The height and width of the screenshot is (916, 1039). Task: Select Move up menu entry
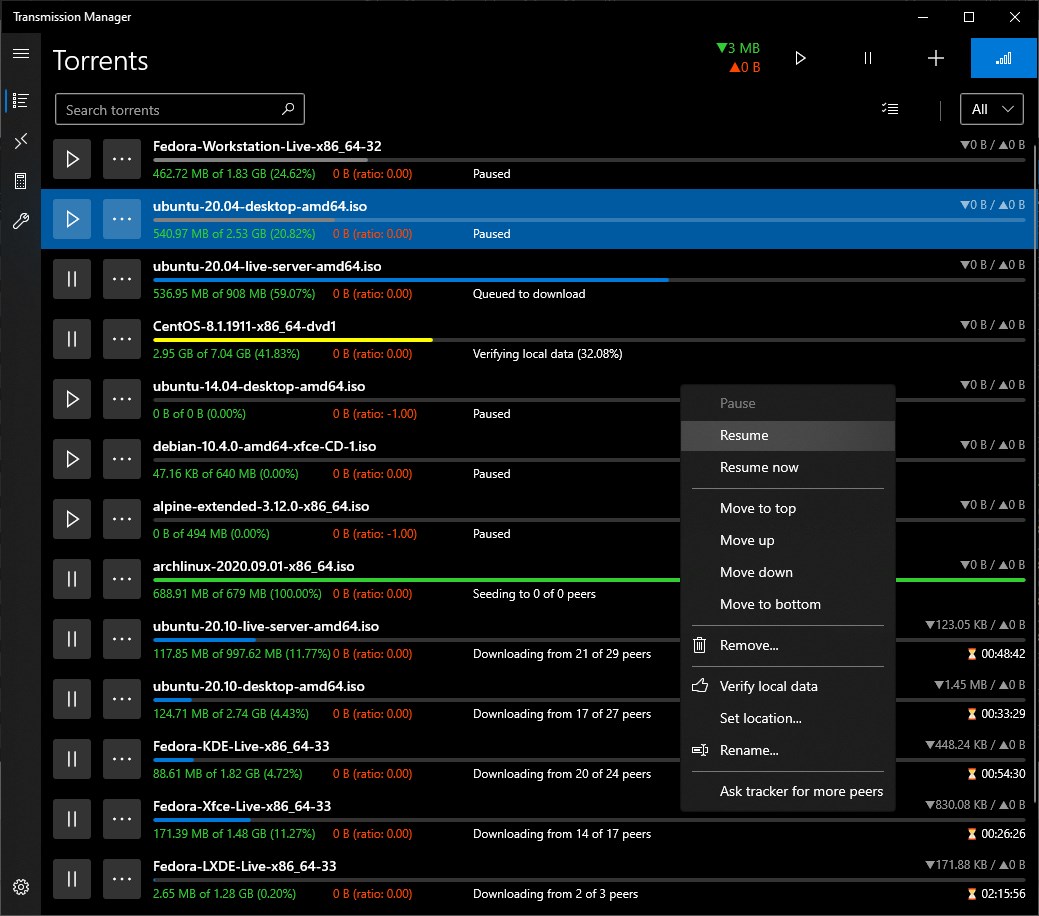788,540
